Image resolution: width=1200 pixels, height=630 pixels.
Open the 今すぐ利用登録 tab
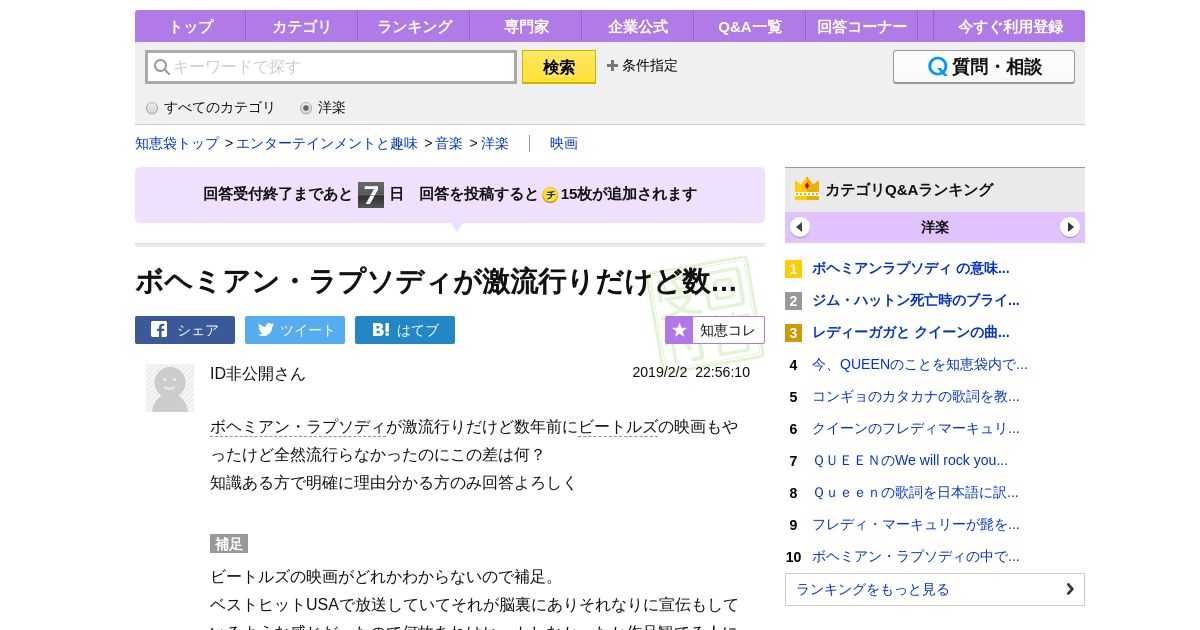point(1010,27)
